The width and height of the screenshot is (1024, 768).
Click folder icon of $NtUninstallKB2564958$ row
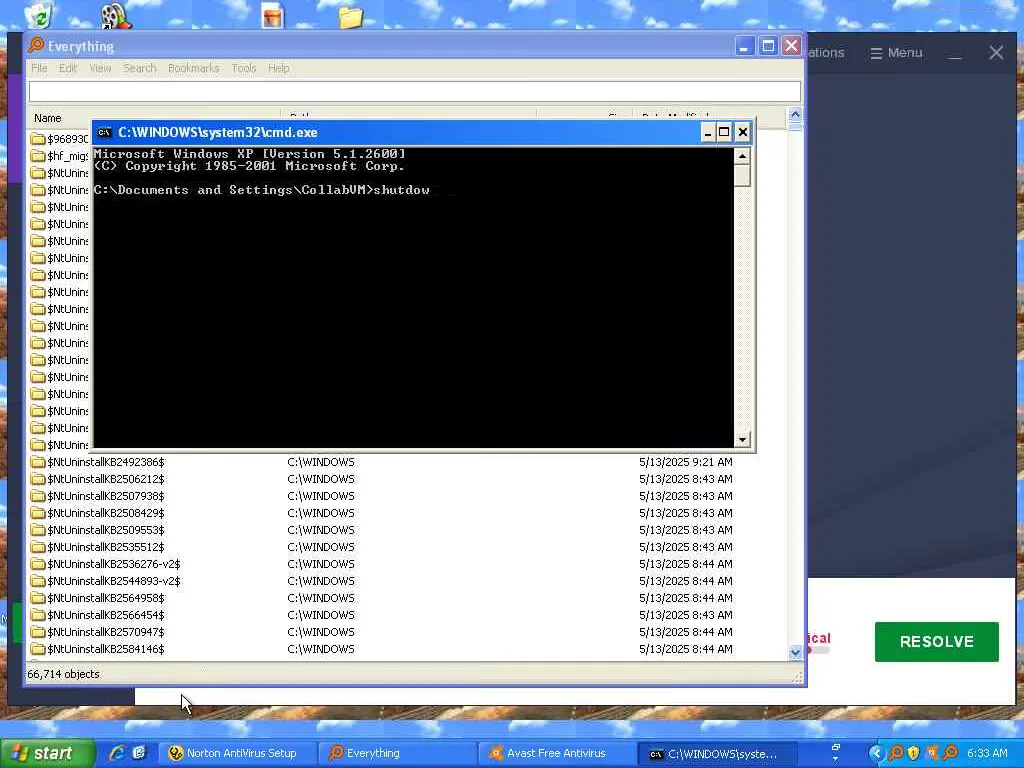pyautogui.click(x=38, y=598)
